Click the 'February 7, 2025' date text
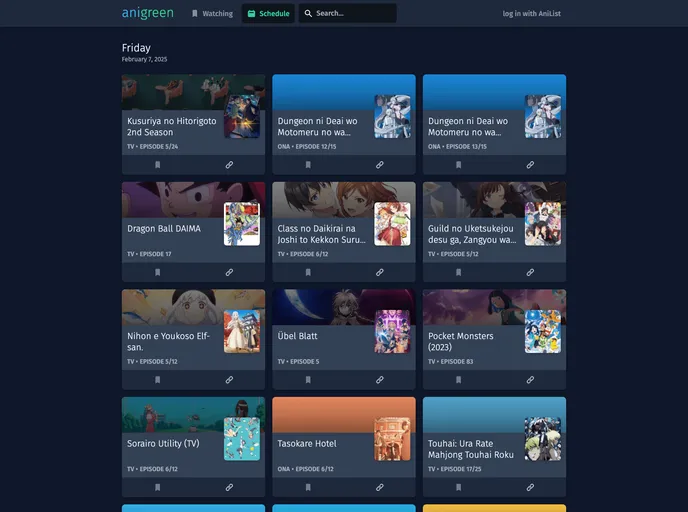 pos(144,59)
